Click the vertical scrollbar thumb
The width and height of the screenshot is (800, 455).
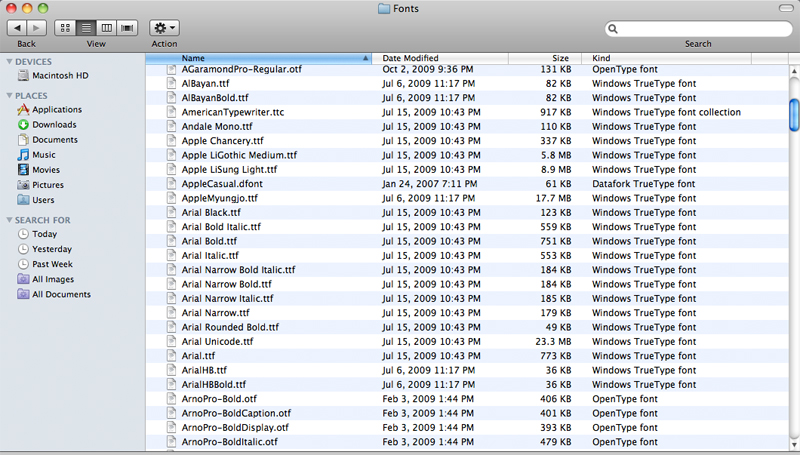[x=794, y=115]
